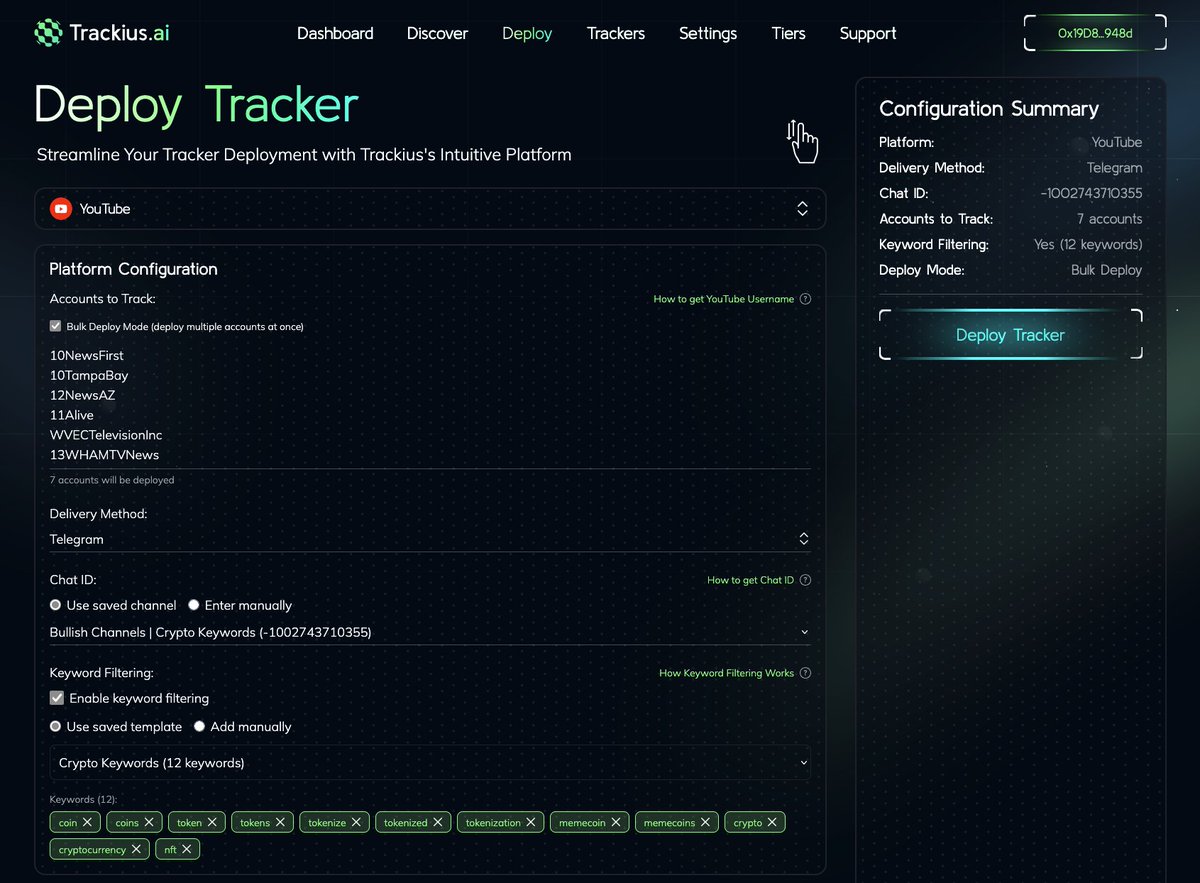Click '7 accounts will be deployed' note
1200x883 pixels.
(112, 480)
